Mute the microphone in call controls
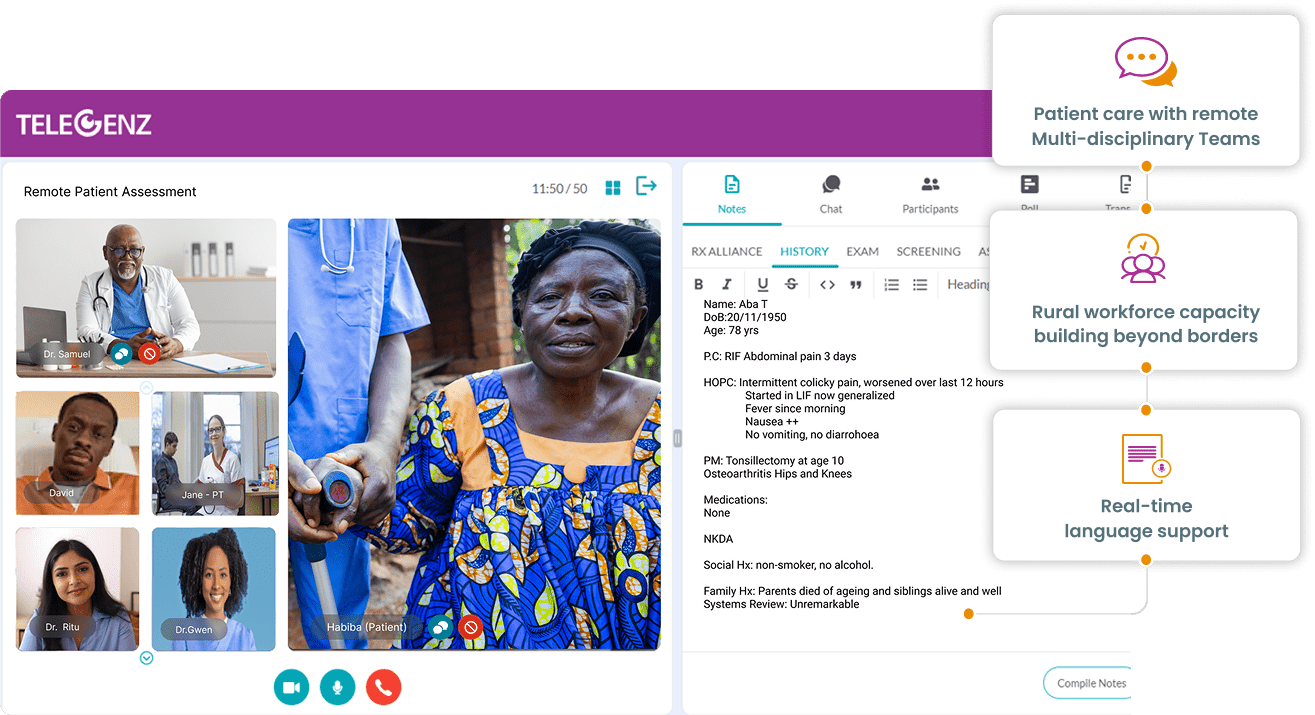The width and height of the screenshot is (1315, 715). click(x=337, y=688)
